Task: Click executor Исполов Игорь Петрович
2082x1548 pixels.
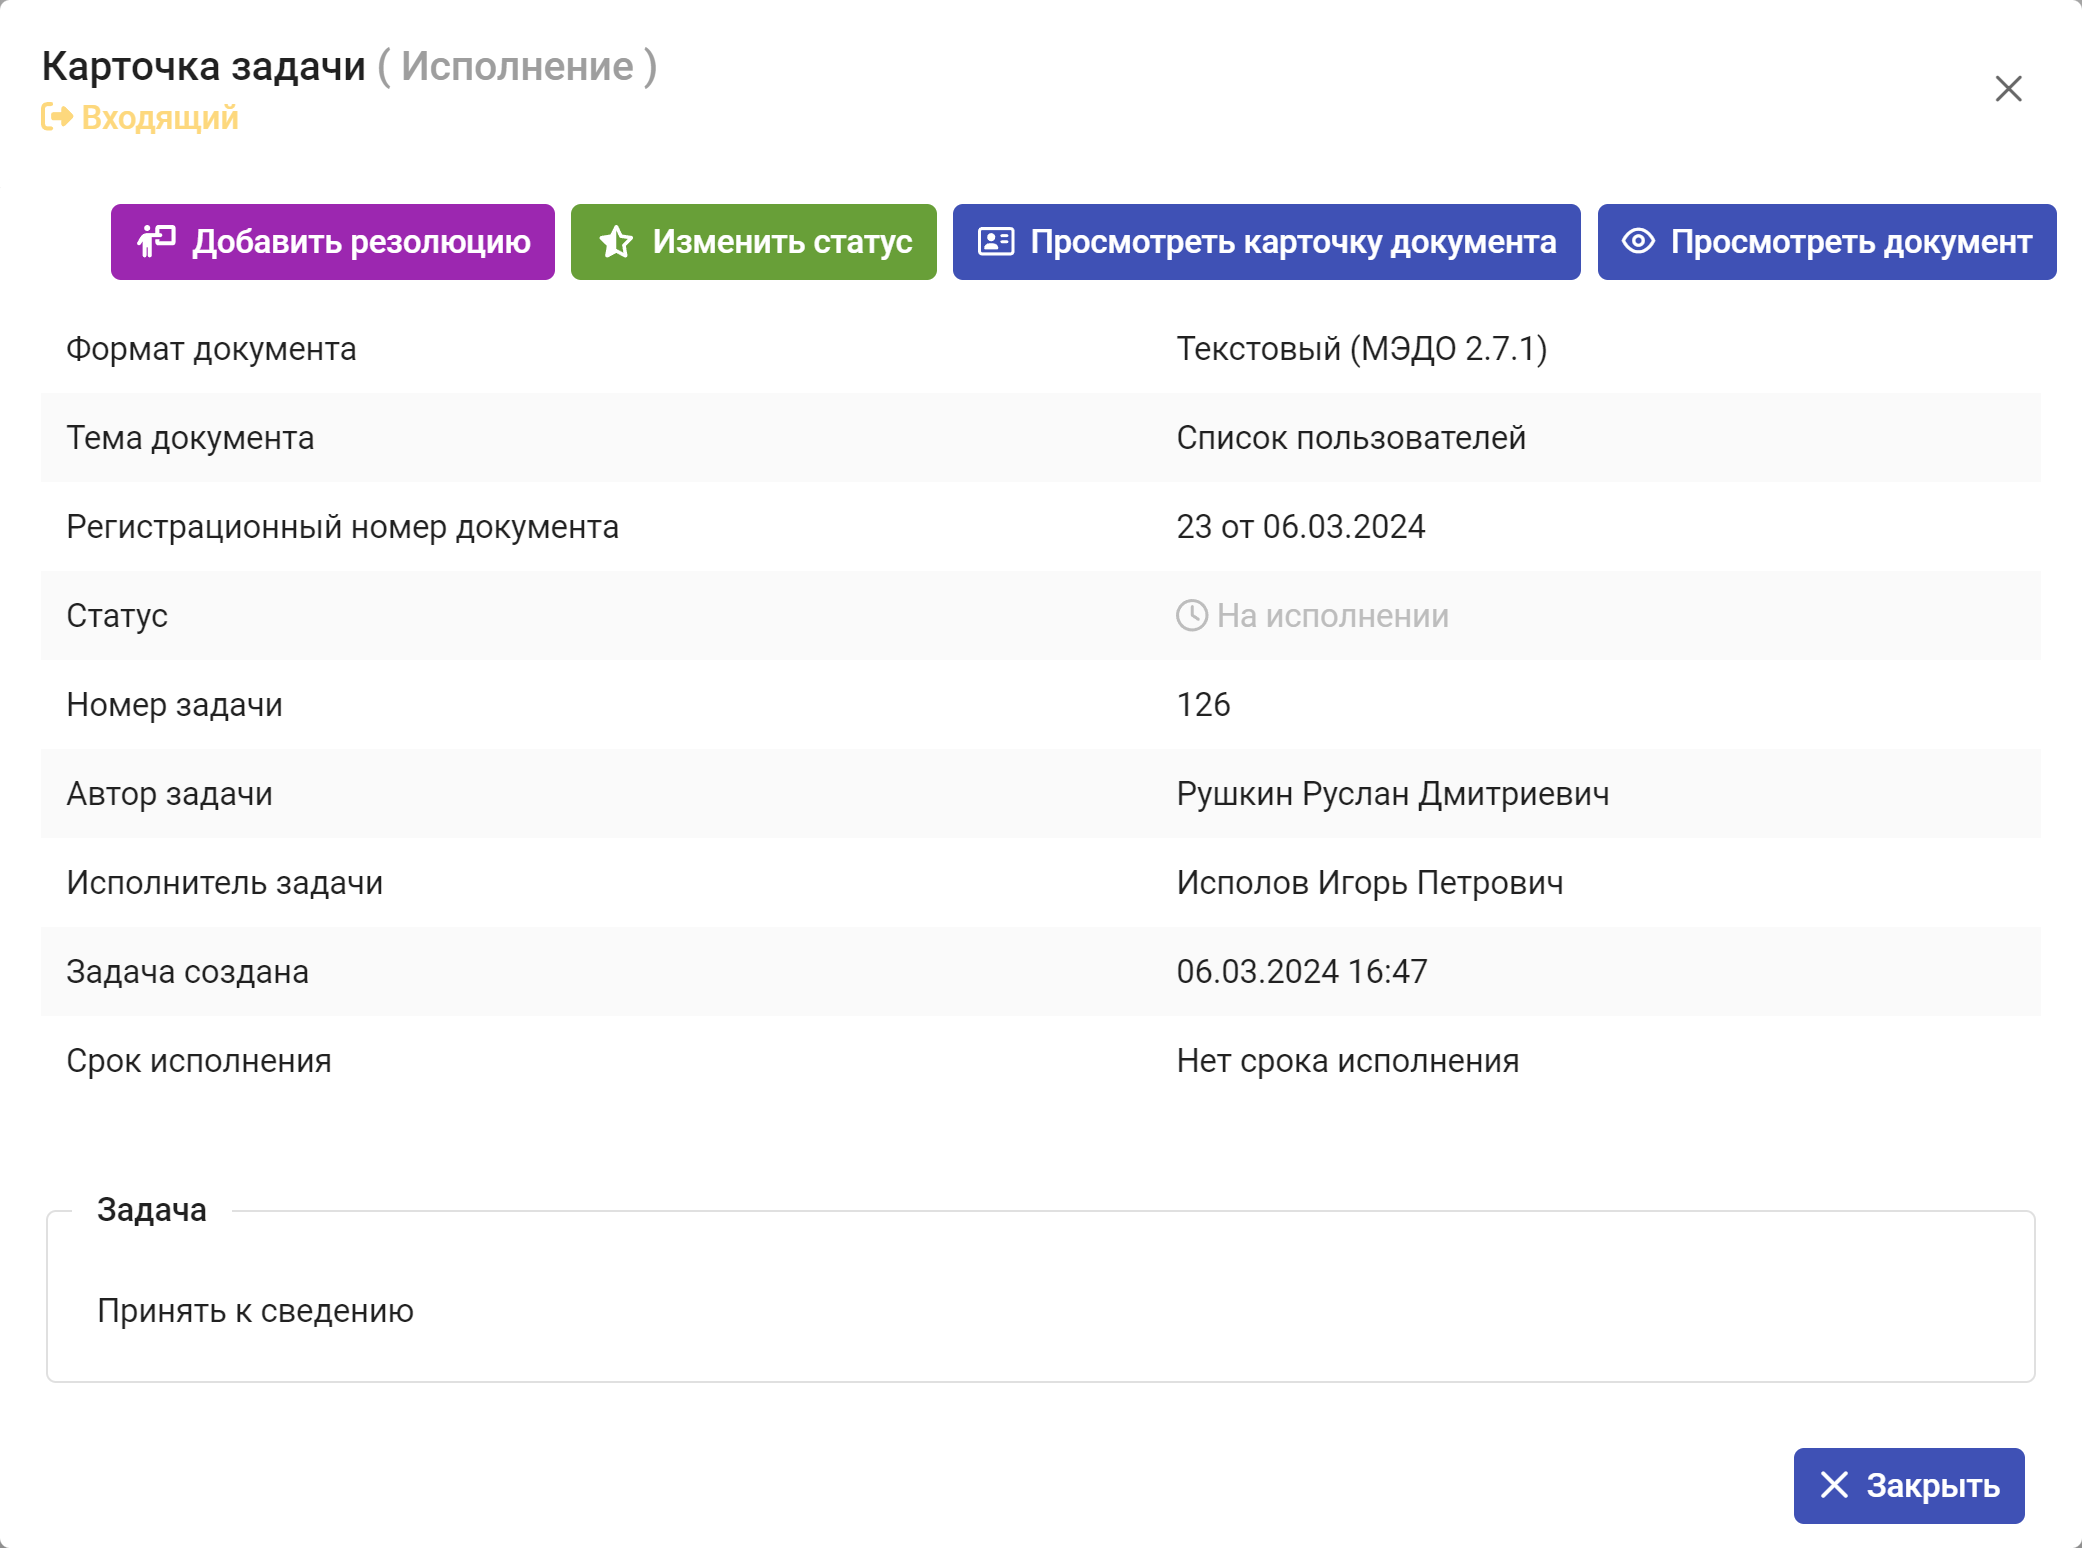Action: click(x=1369, y=883)
